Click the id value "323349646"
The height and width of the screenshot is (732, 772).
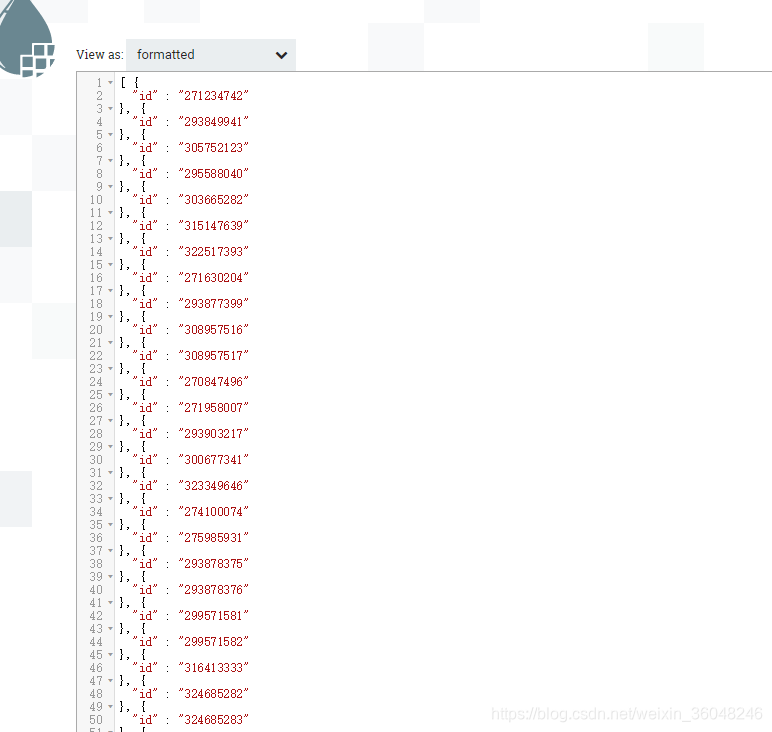pos(214,486)
